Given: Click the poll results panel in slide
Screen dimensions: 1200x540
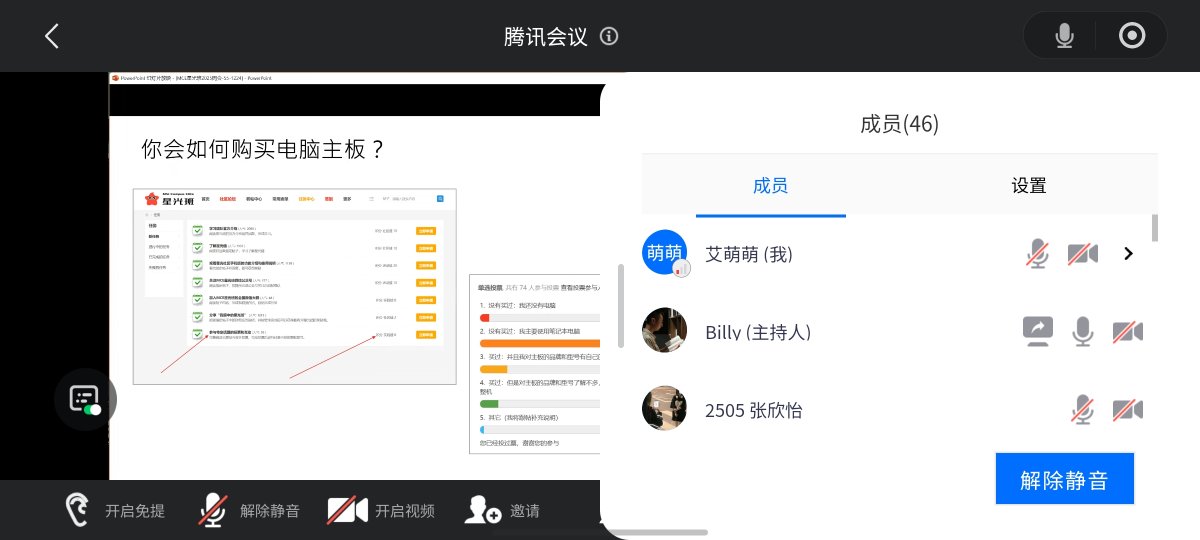Looking at the screenshot, I should [534, 364].
